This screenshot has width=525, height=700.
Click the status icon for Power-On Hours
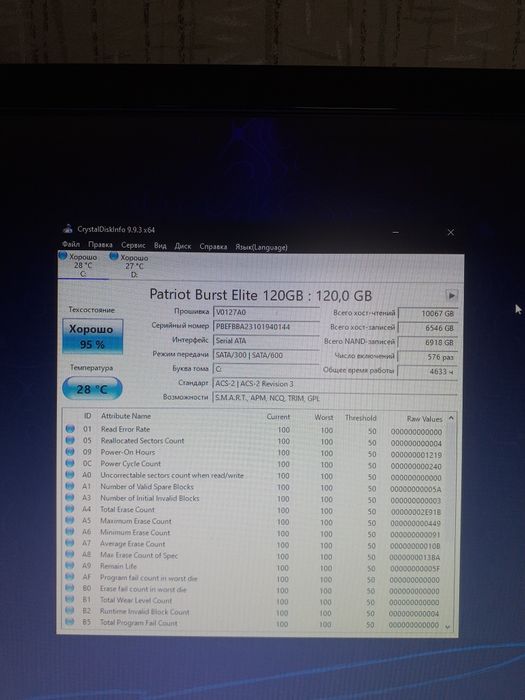point(70,452)
